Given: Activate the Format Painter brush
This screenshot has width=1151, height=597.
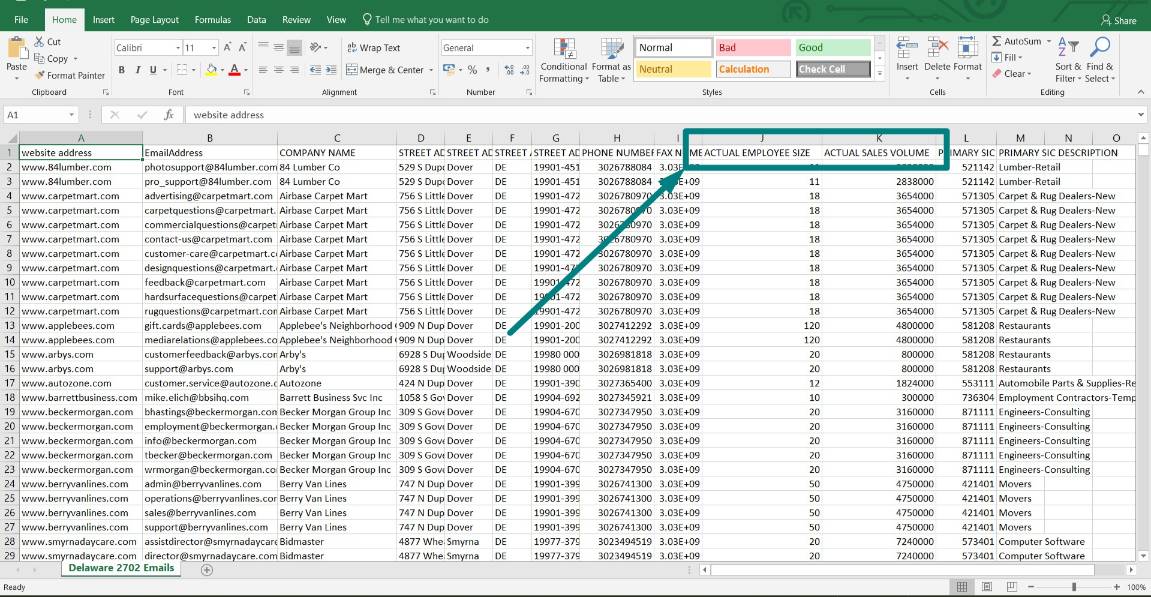Looking at the screenshot, I should point(39,75).
